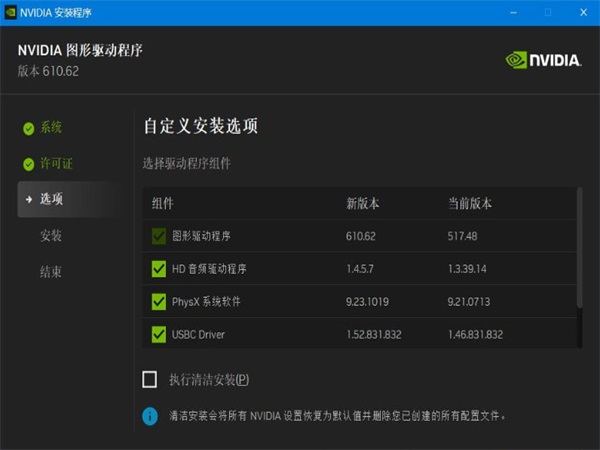Viewport: 600px width, 450px height.
Task: Click current version value 517.48
Action: point(463,236)
